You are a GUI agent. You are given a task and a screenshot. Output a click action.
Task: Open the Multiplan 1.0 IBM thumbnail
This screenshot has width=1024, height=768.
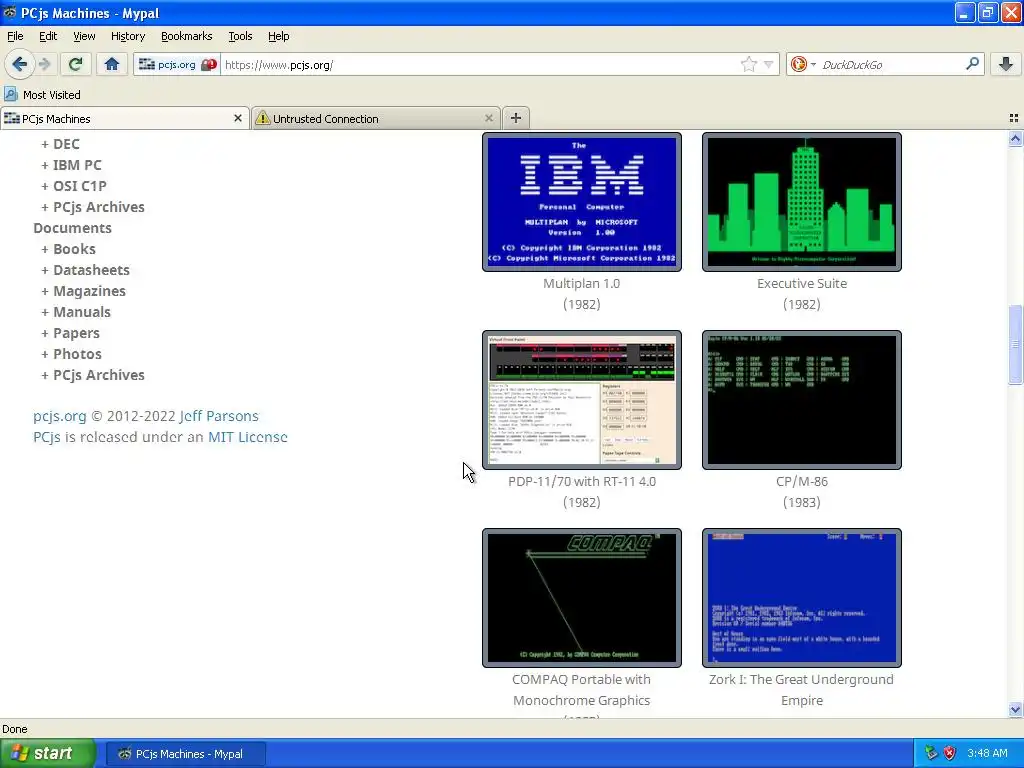582,202
